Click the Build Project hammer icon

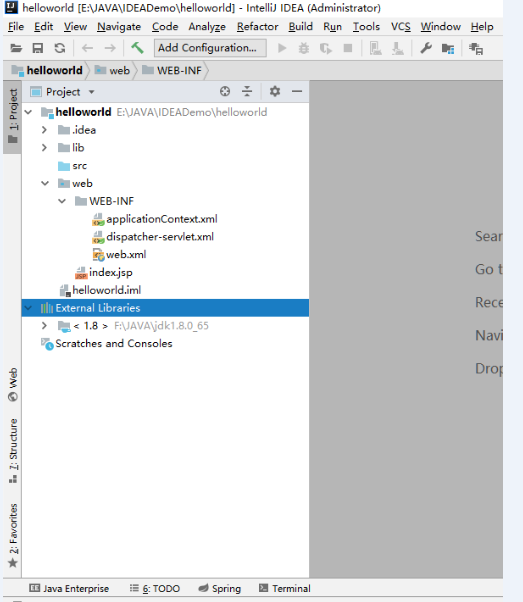[x=137, y=48]
